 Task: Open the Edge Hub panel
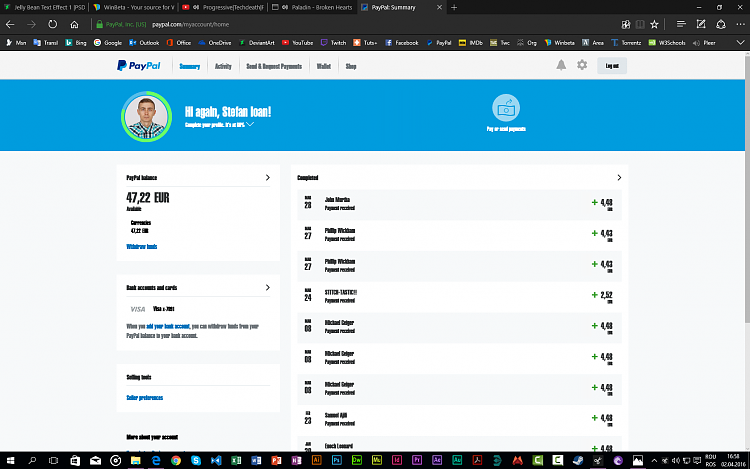tap(681, 24)
